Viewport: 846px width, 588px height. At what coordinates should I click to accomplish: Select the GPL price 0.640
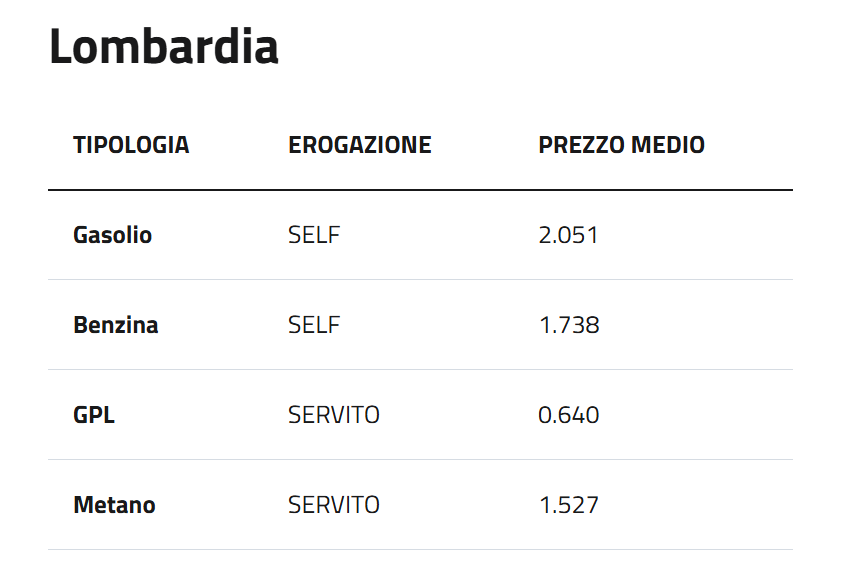click(x=568, y=415)
